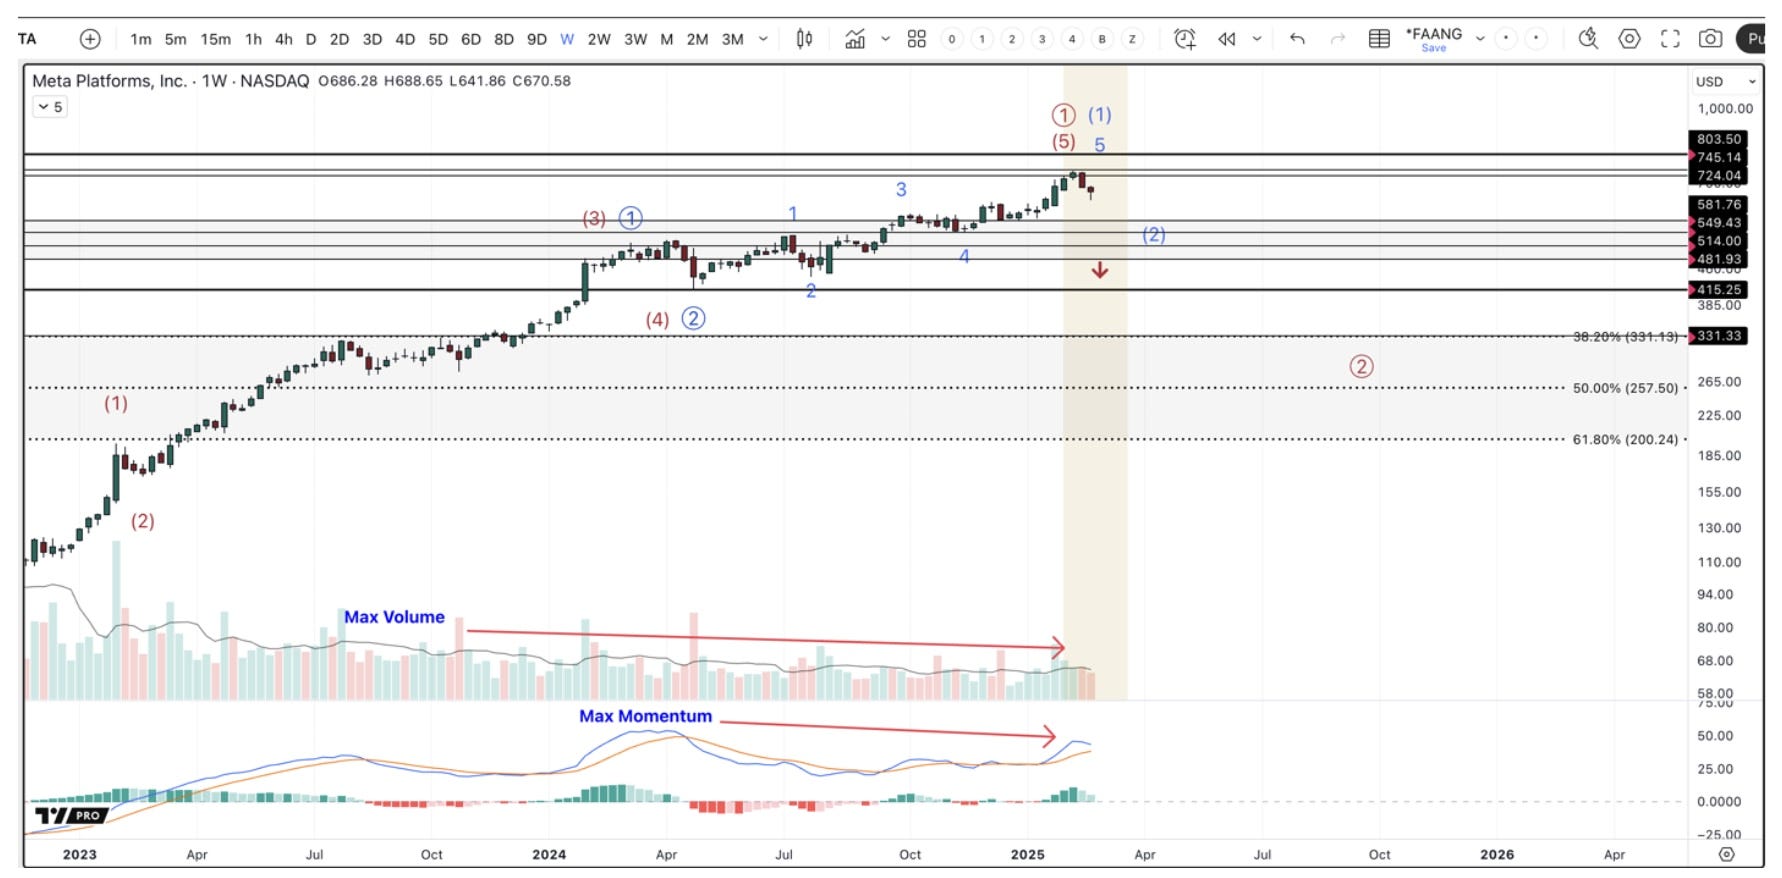Open chart time zone settings gear

click(x=1726, y=854)
